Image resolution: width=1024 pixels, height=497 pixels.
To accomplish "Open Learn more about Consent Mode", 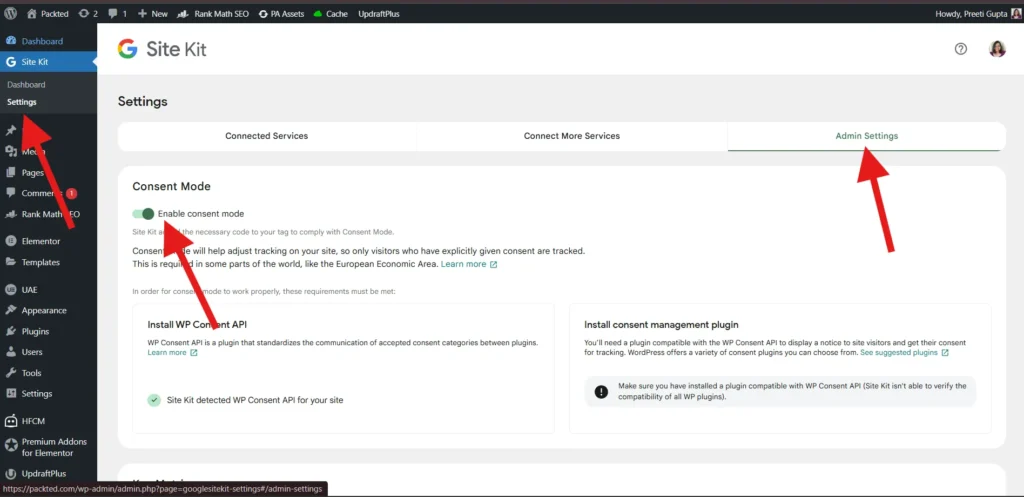I will tap(469, 264).
